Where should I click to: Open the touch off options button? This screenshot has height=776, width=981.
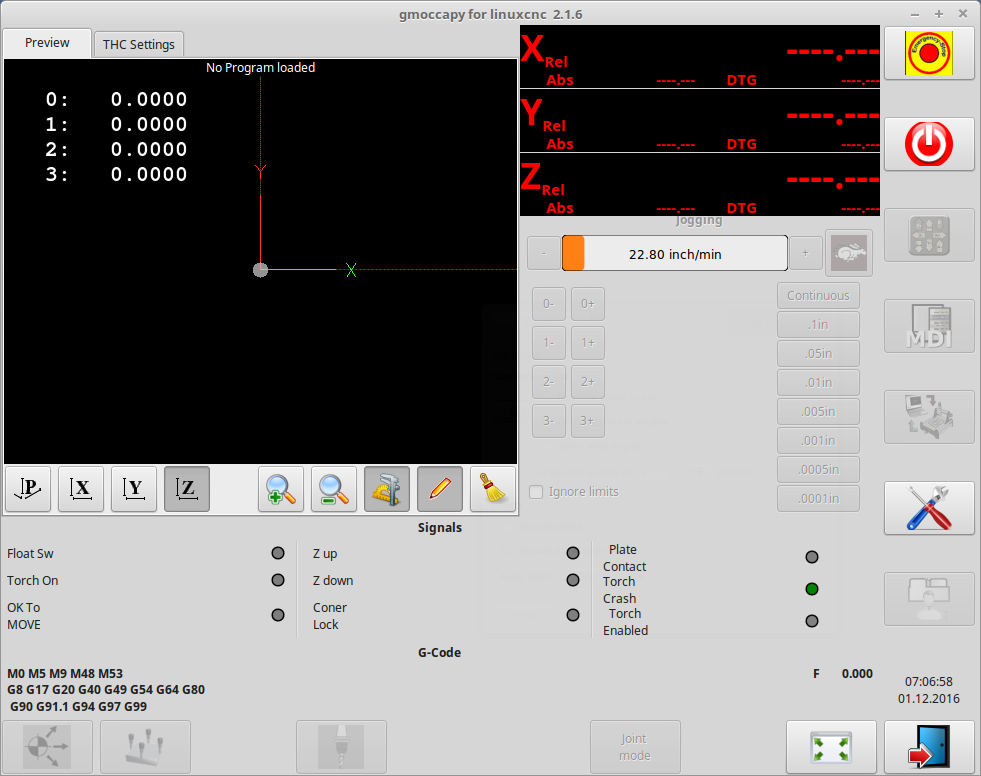point(145,747)
